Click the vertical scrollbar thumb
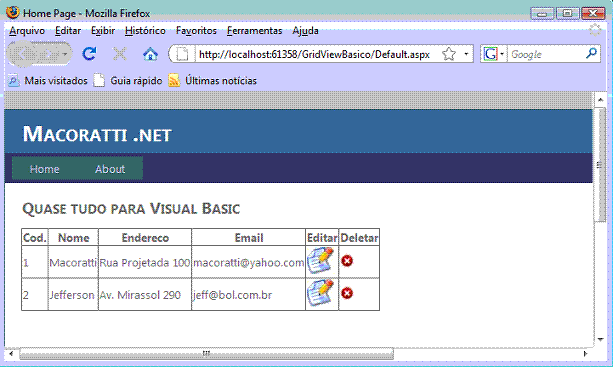This screenshot has width=613, height=367. pyautogui.click(x=600, y=164)
